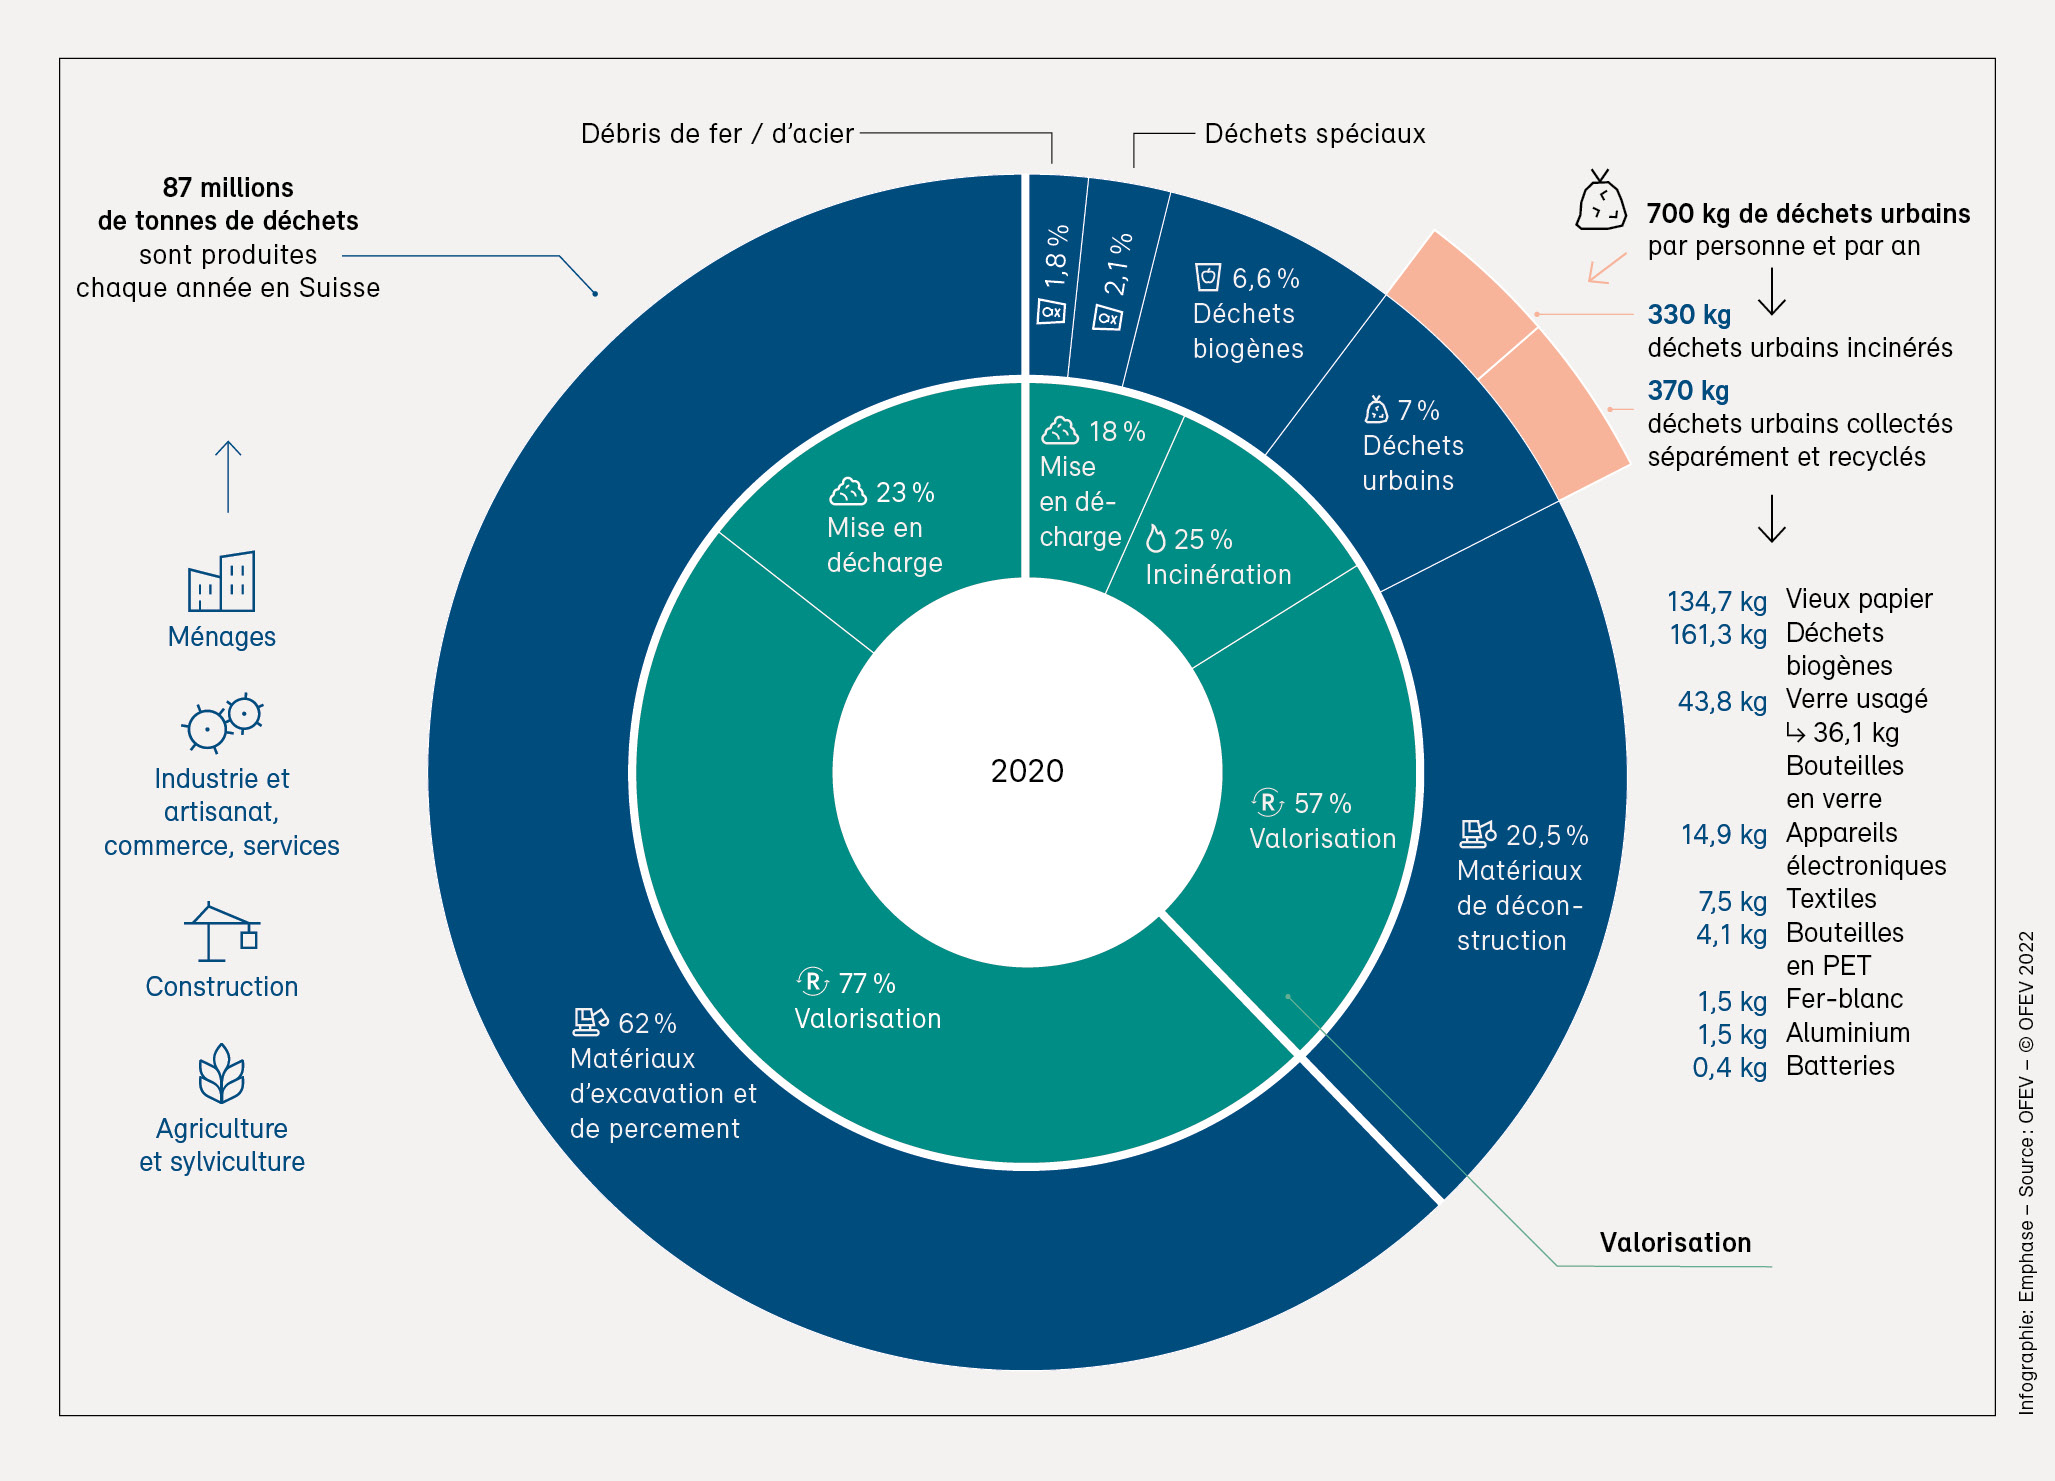Click the heap icon beside 23 % Mise en décharge
This screenshot has height=1481, width=2055.
tap(848, 491)
